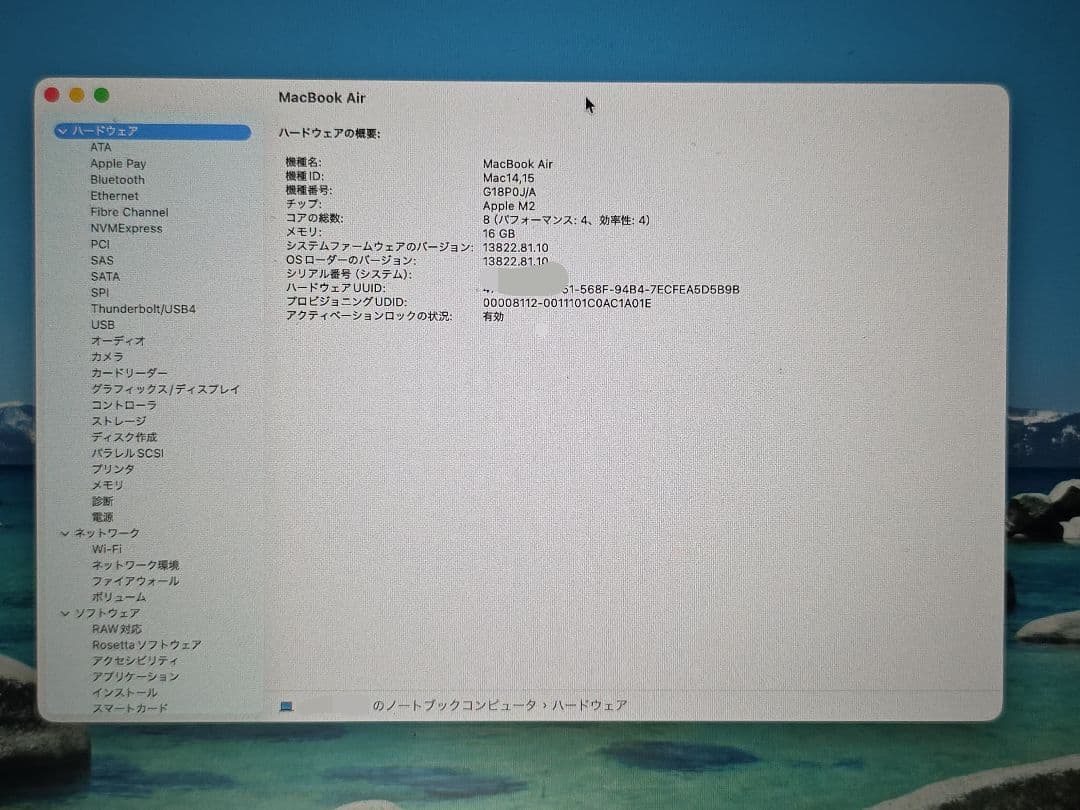The height and width of the screenshot is (810, 1080).
Task: Select ネットワーク環境 item
Action: tap(135, 565)
